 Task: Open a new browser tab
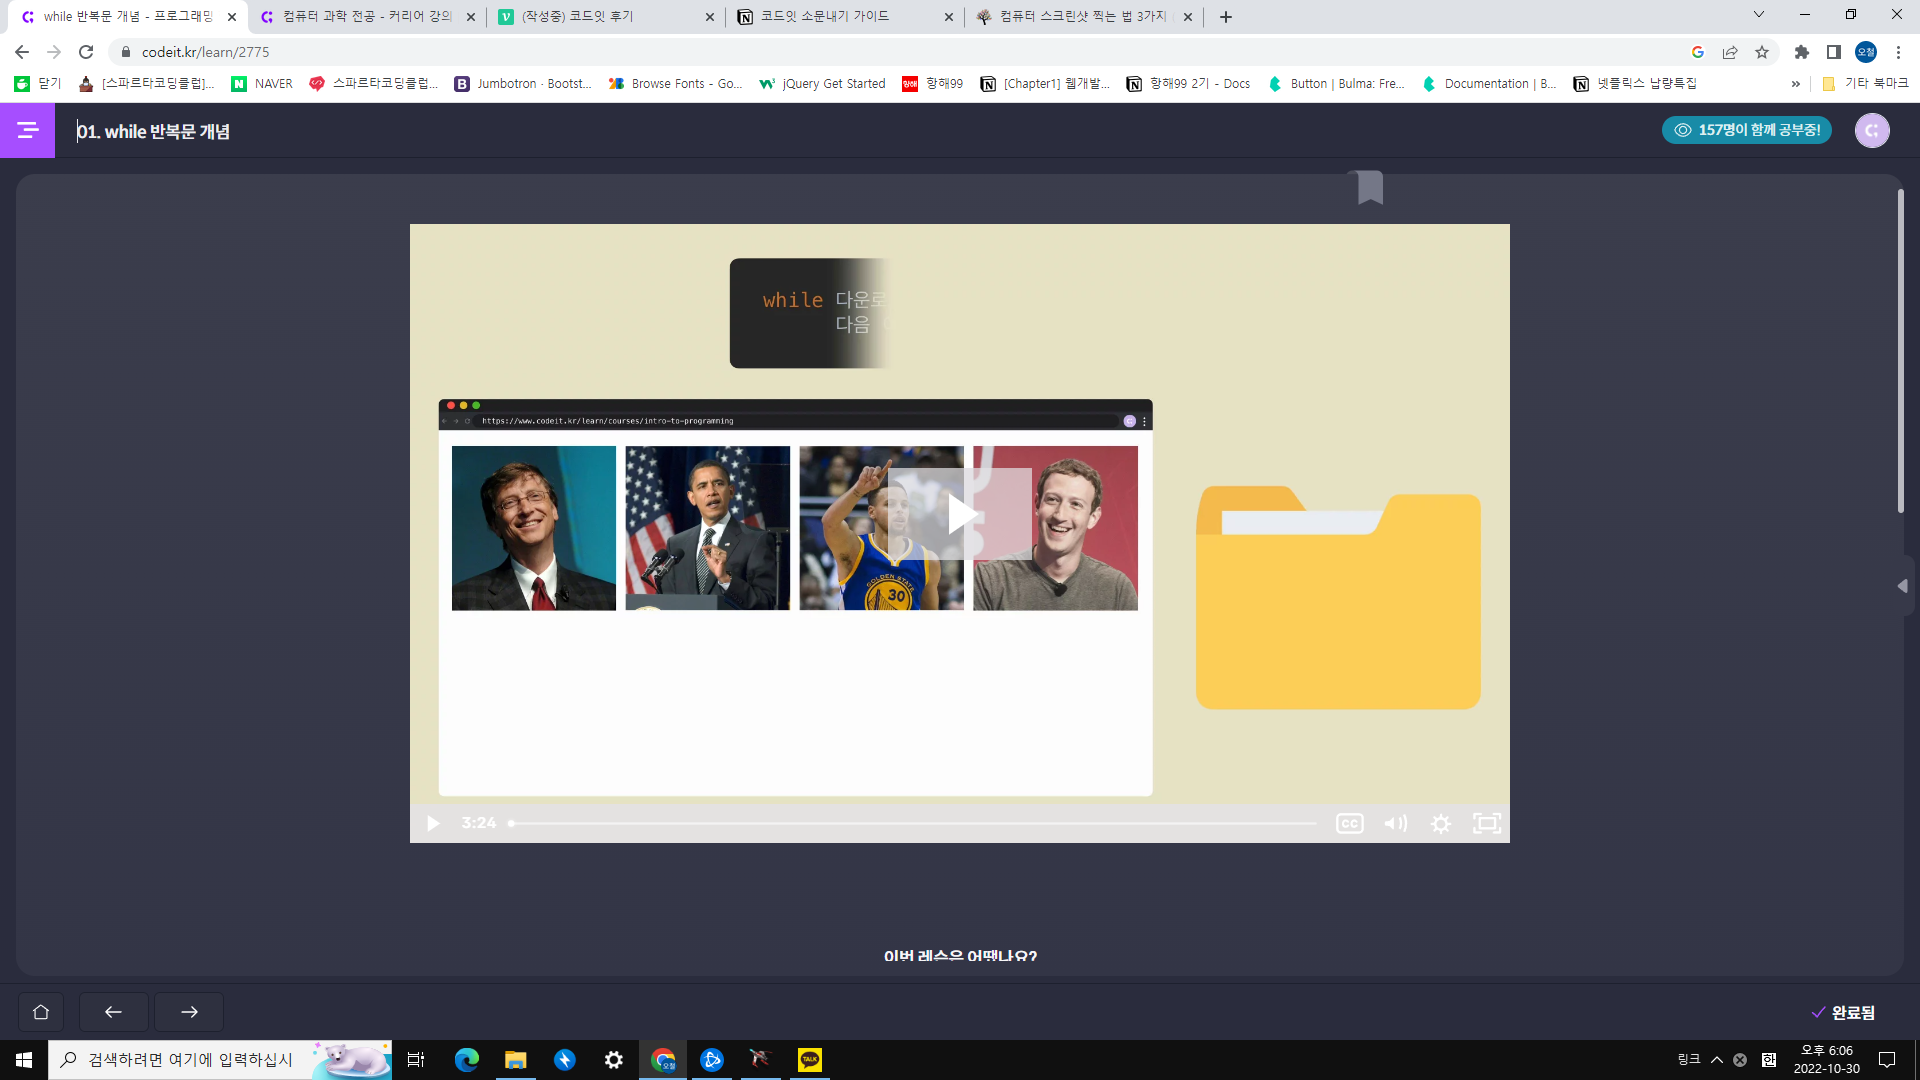point(1226,17)
